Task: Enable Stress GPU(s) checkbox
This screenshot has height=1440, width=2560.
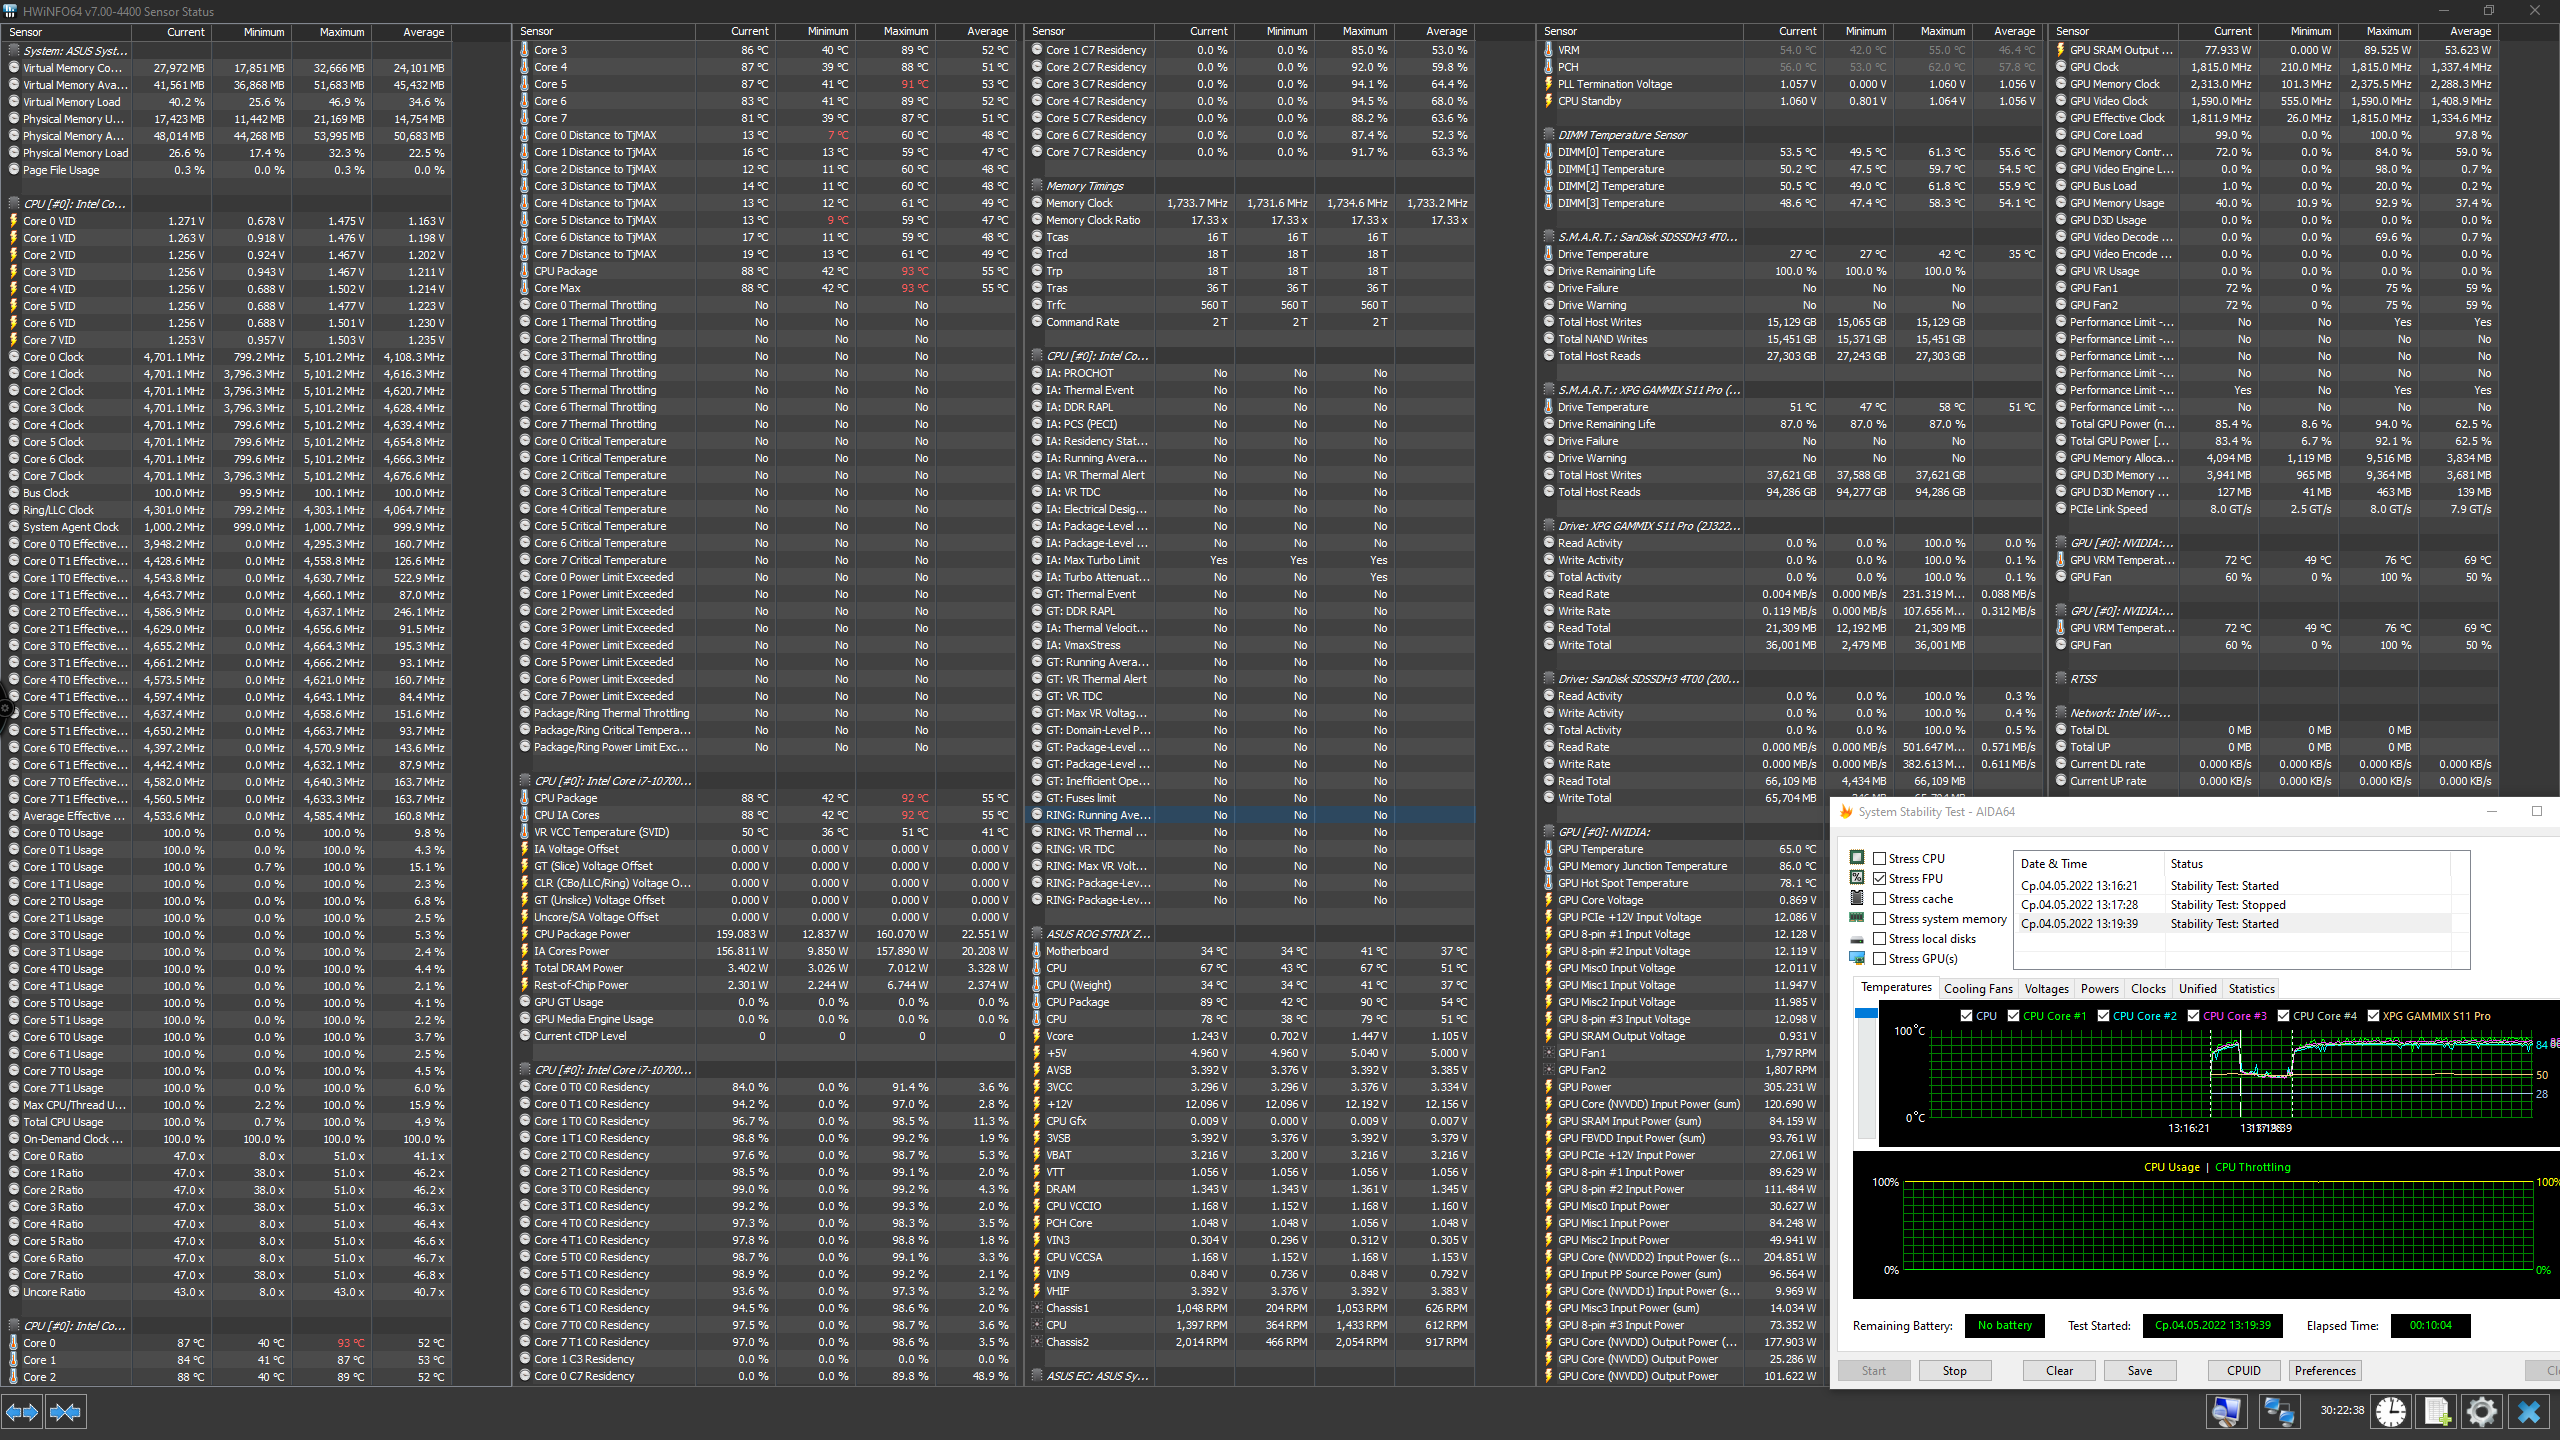Action: point(1880,959)
